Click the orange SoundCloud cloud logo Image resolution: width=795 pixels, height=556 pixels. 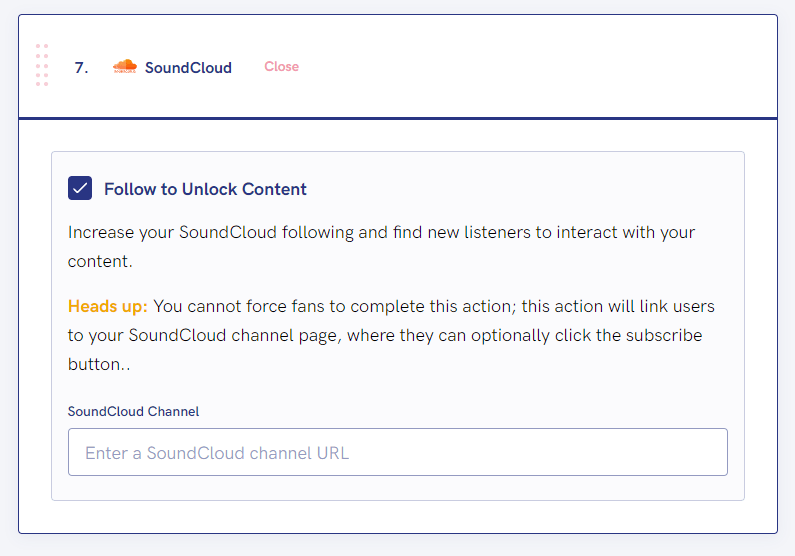(125, 66)
